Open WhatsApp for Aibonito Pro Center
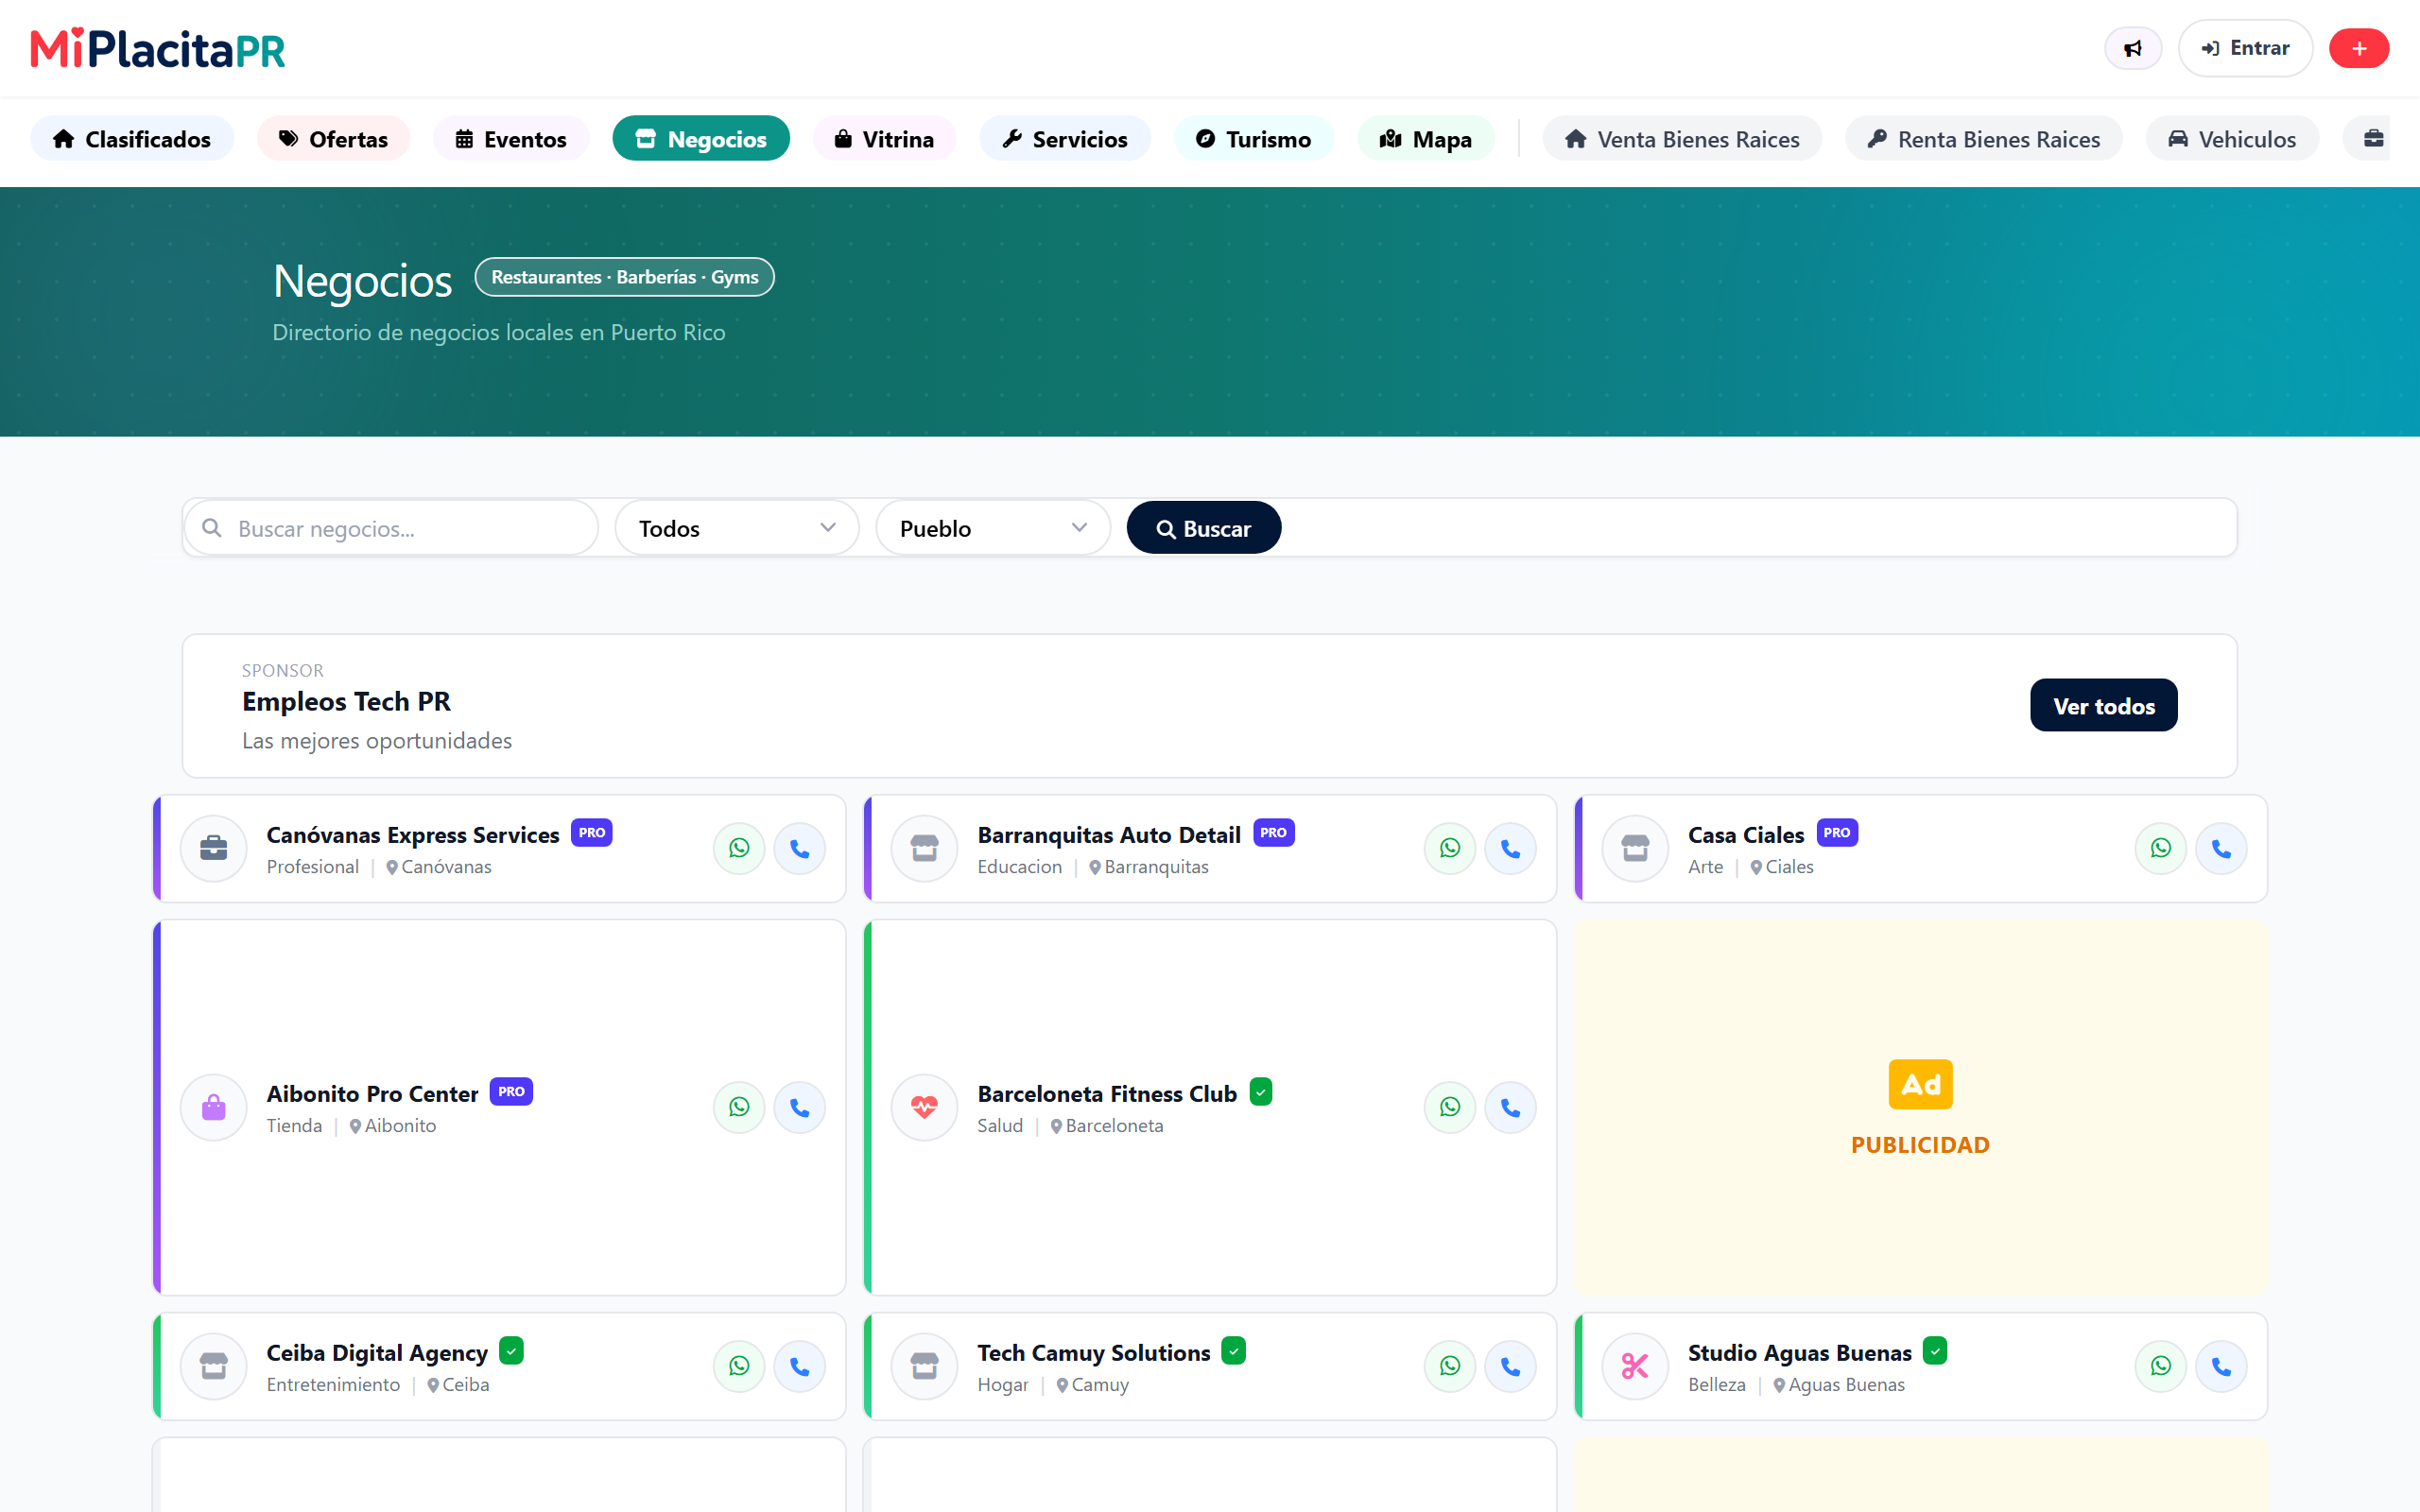 point(739,1107)
